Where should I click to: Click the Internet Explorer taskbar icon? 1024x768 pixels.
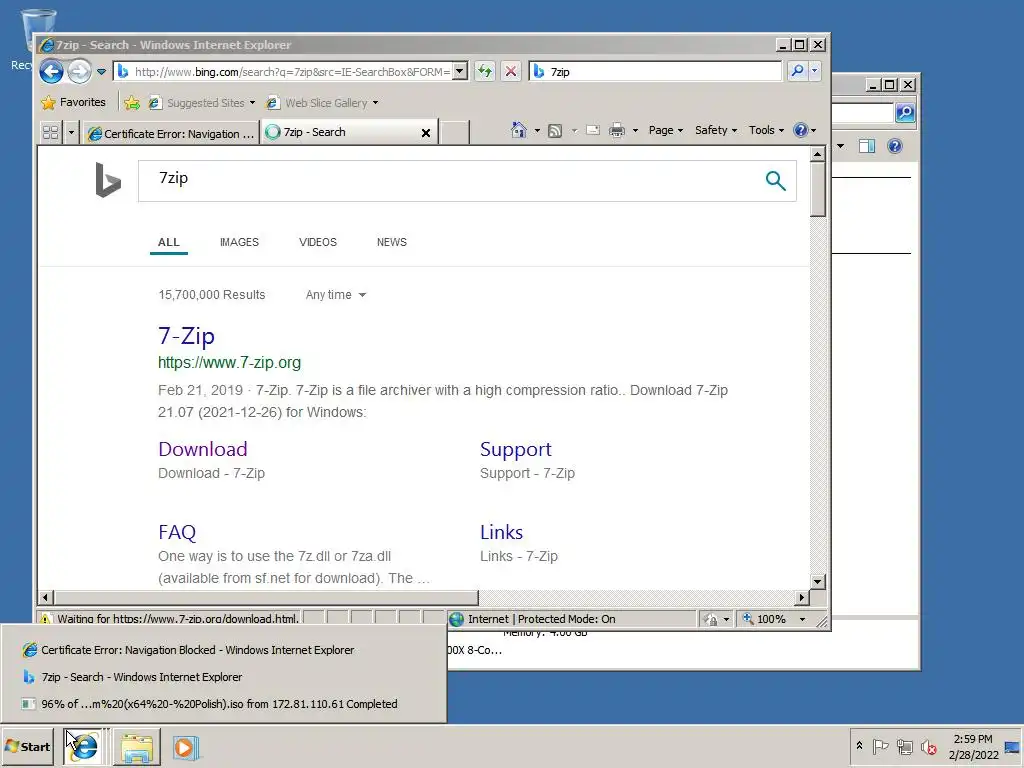(84, 746)
